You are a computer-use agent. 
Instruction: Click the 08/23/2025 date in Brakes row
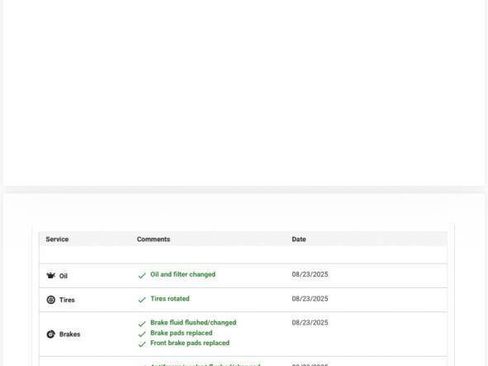point(310,323)
